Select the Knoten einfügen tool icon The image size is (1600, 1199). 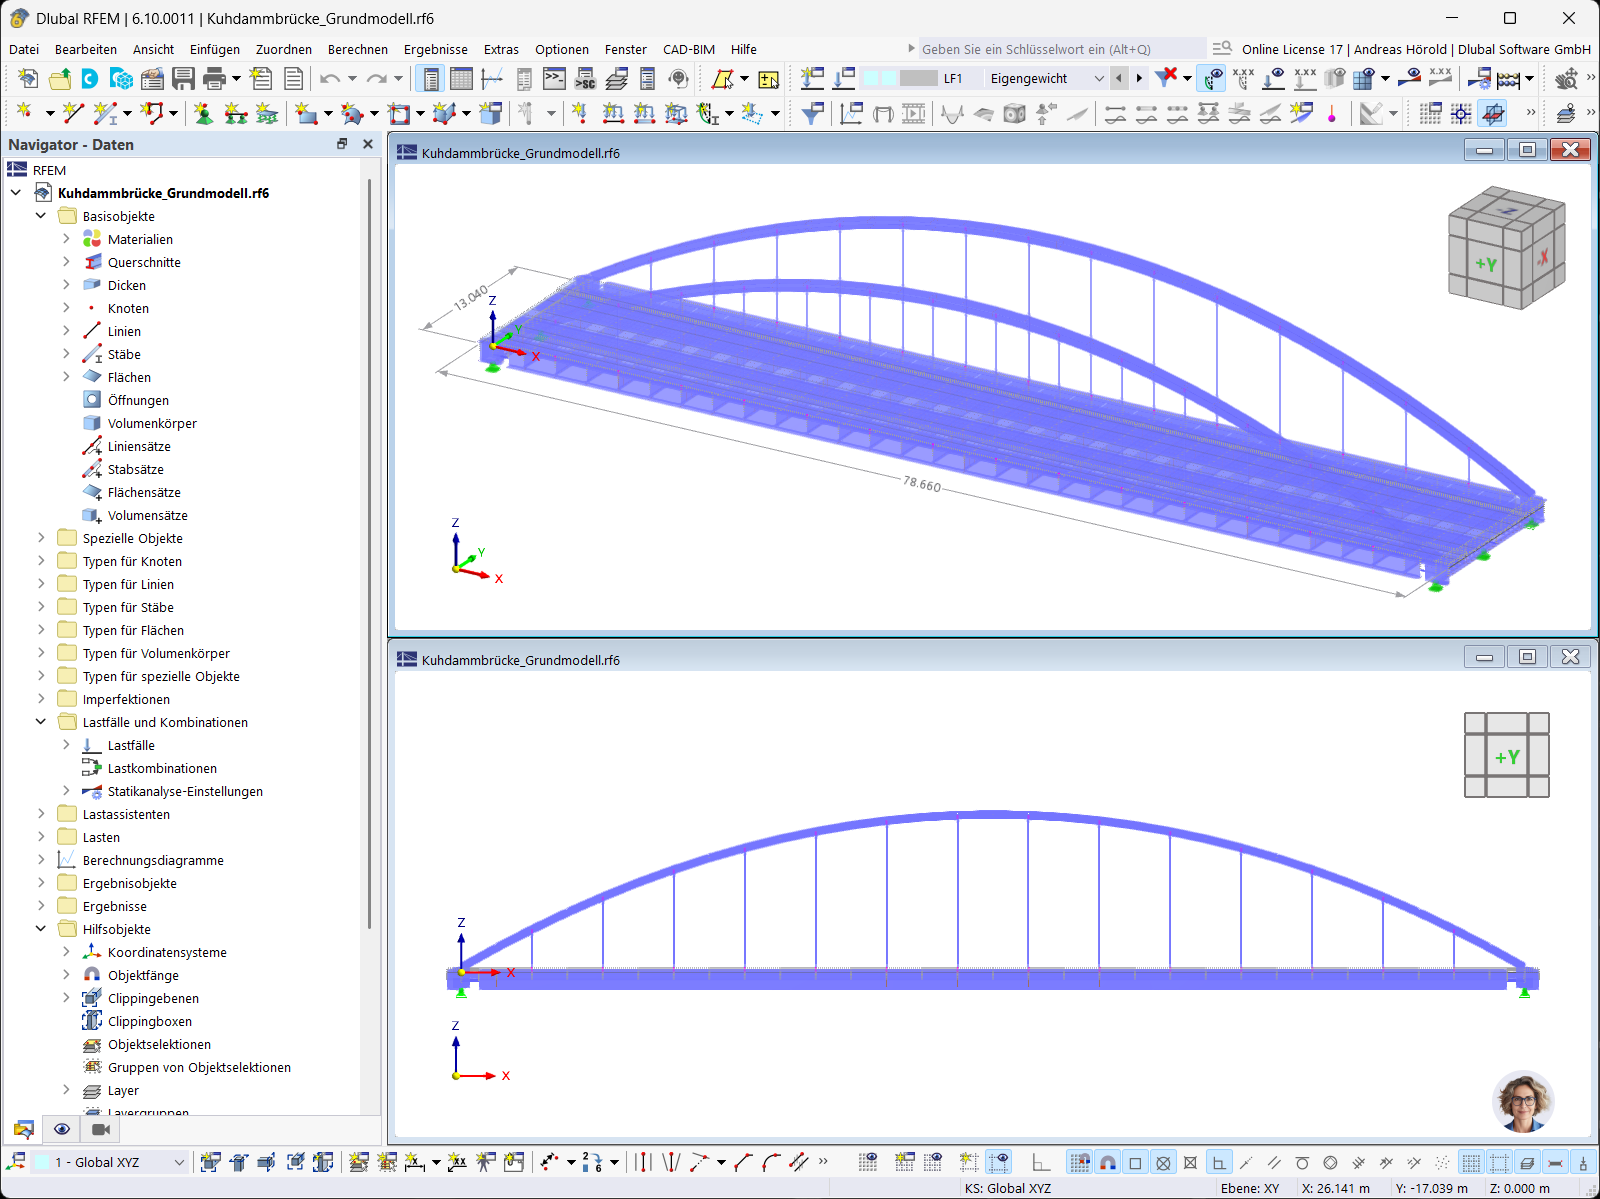25,114
